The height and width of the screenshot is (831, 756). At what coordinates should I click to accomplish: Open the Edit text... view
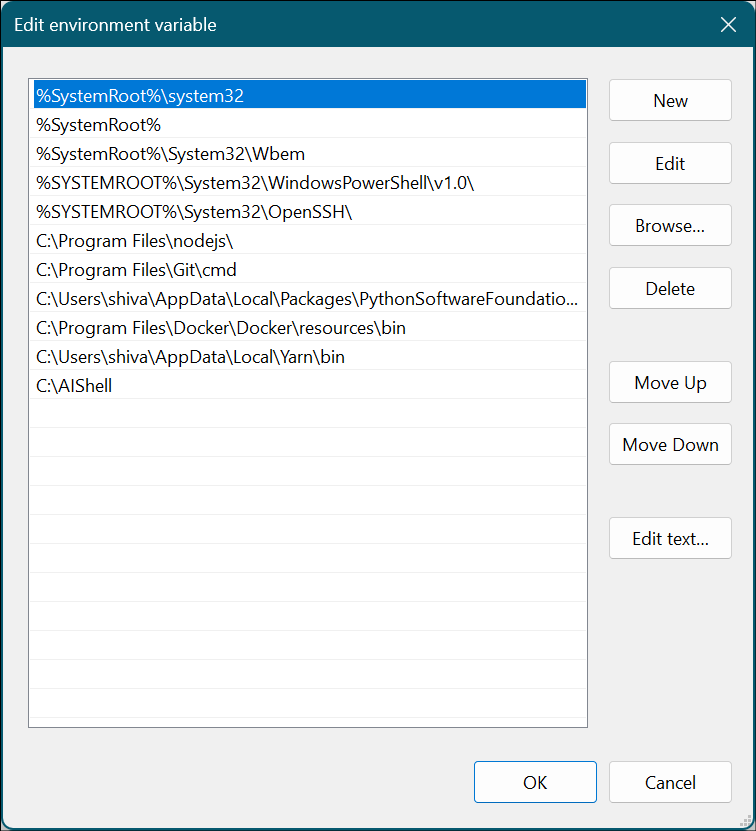pos(670,539)
